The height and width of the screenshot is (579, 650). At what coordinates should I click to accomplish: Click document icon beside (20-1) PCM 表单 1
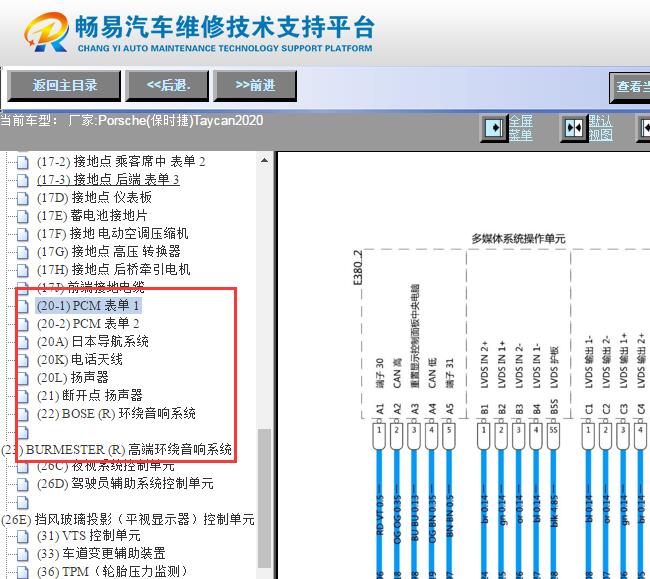(x=22, y=306)
